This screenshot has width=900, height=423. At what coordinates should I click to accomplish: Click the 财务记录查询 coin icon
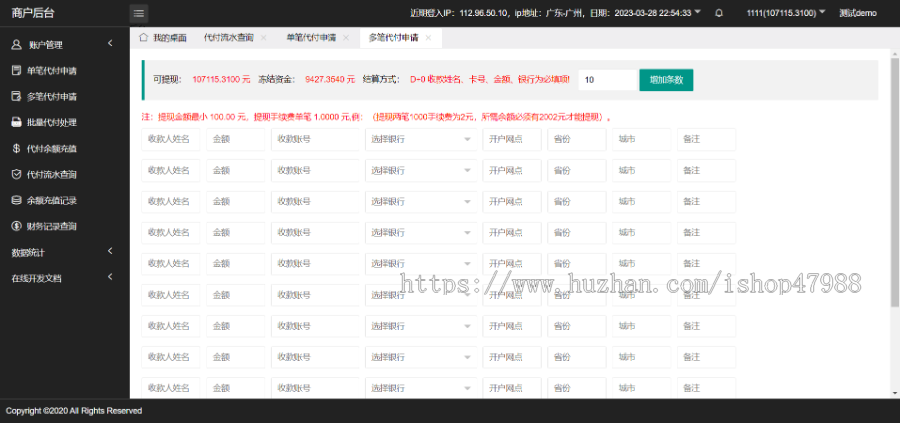pyautogui.click(x=17, y=226)
